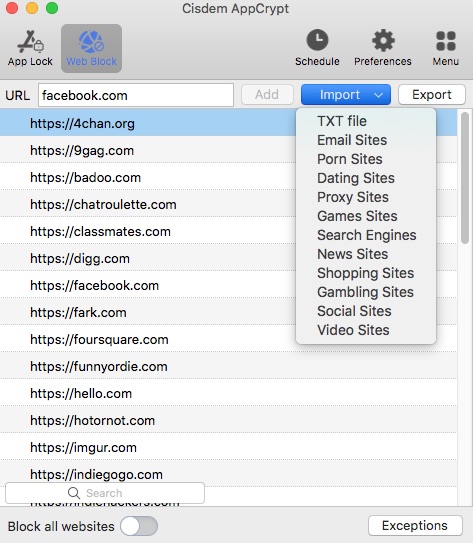Select the https://funnyordie.com row
473x543 pixels.
tap(228, 366)
